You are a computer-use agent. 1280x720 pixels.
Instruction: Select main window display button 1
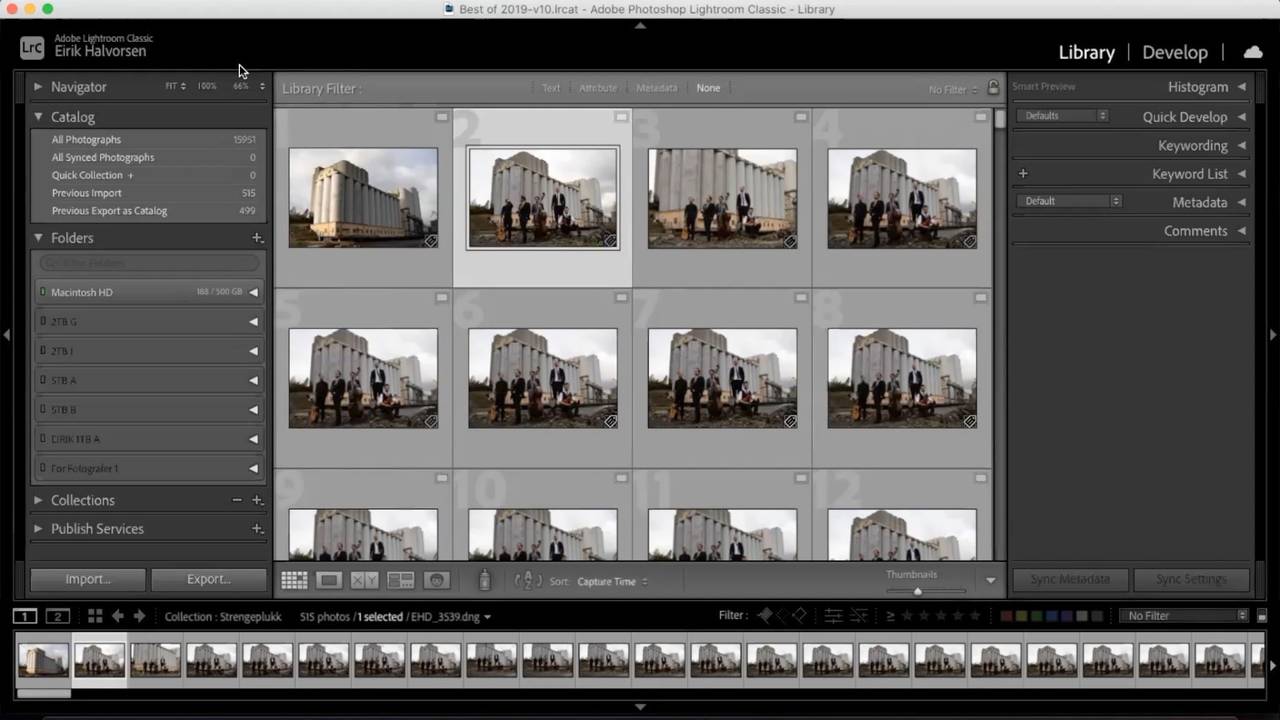[x=25, y=616]
